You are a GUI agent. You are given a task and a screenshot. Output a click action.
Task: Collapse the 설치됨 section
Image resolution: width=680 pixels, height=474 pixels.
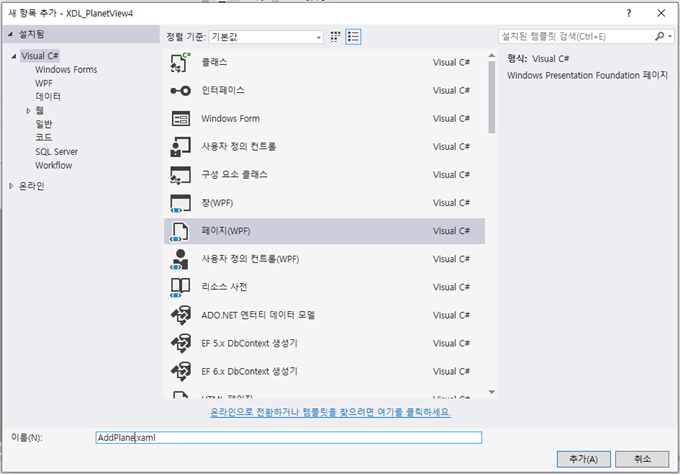click(10, 34)
